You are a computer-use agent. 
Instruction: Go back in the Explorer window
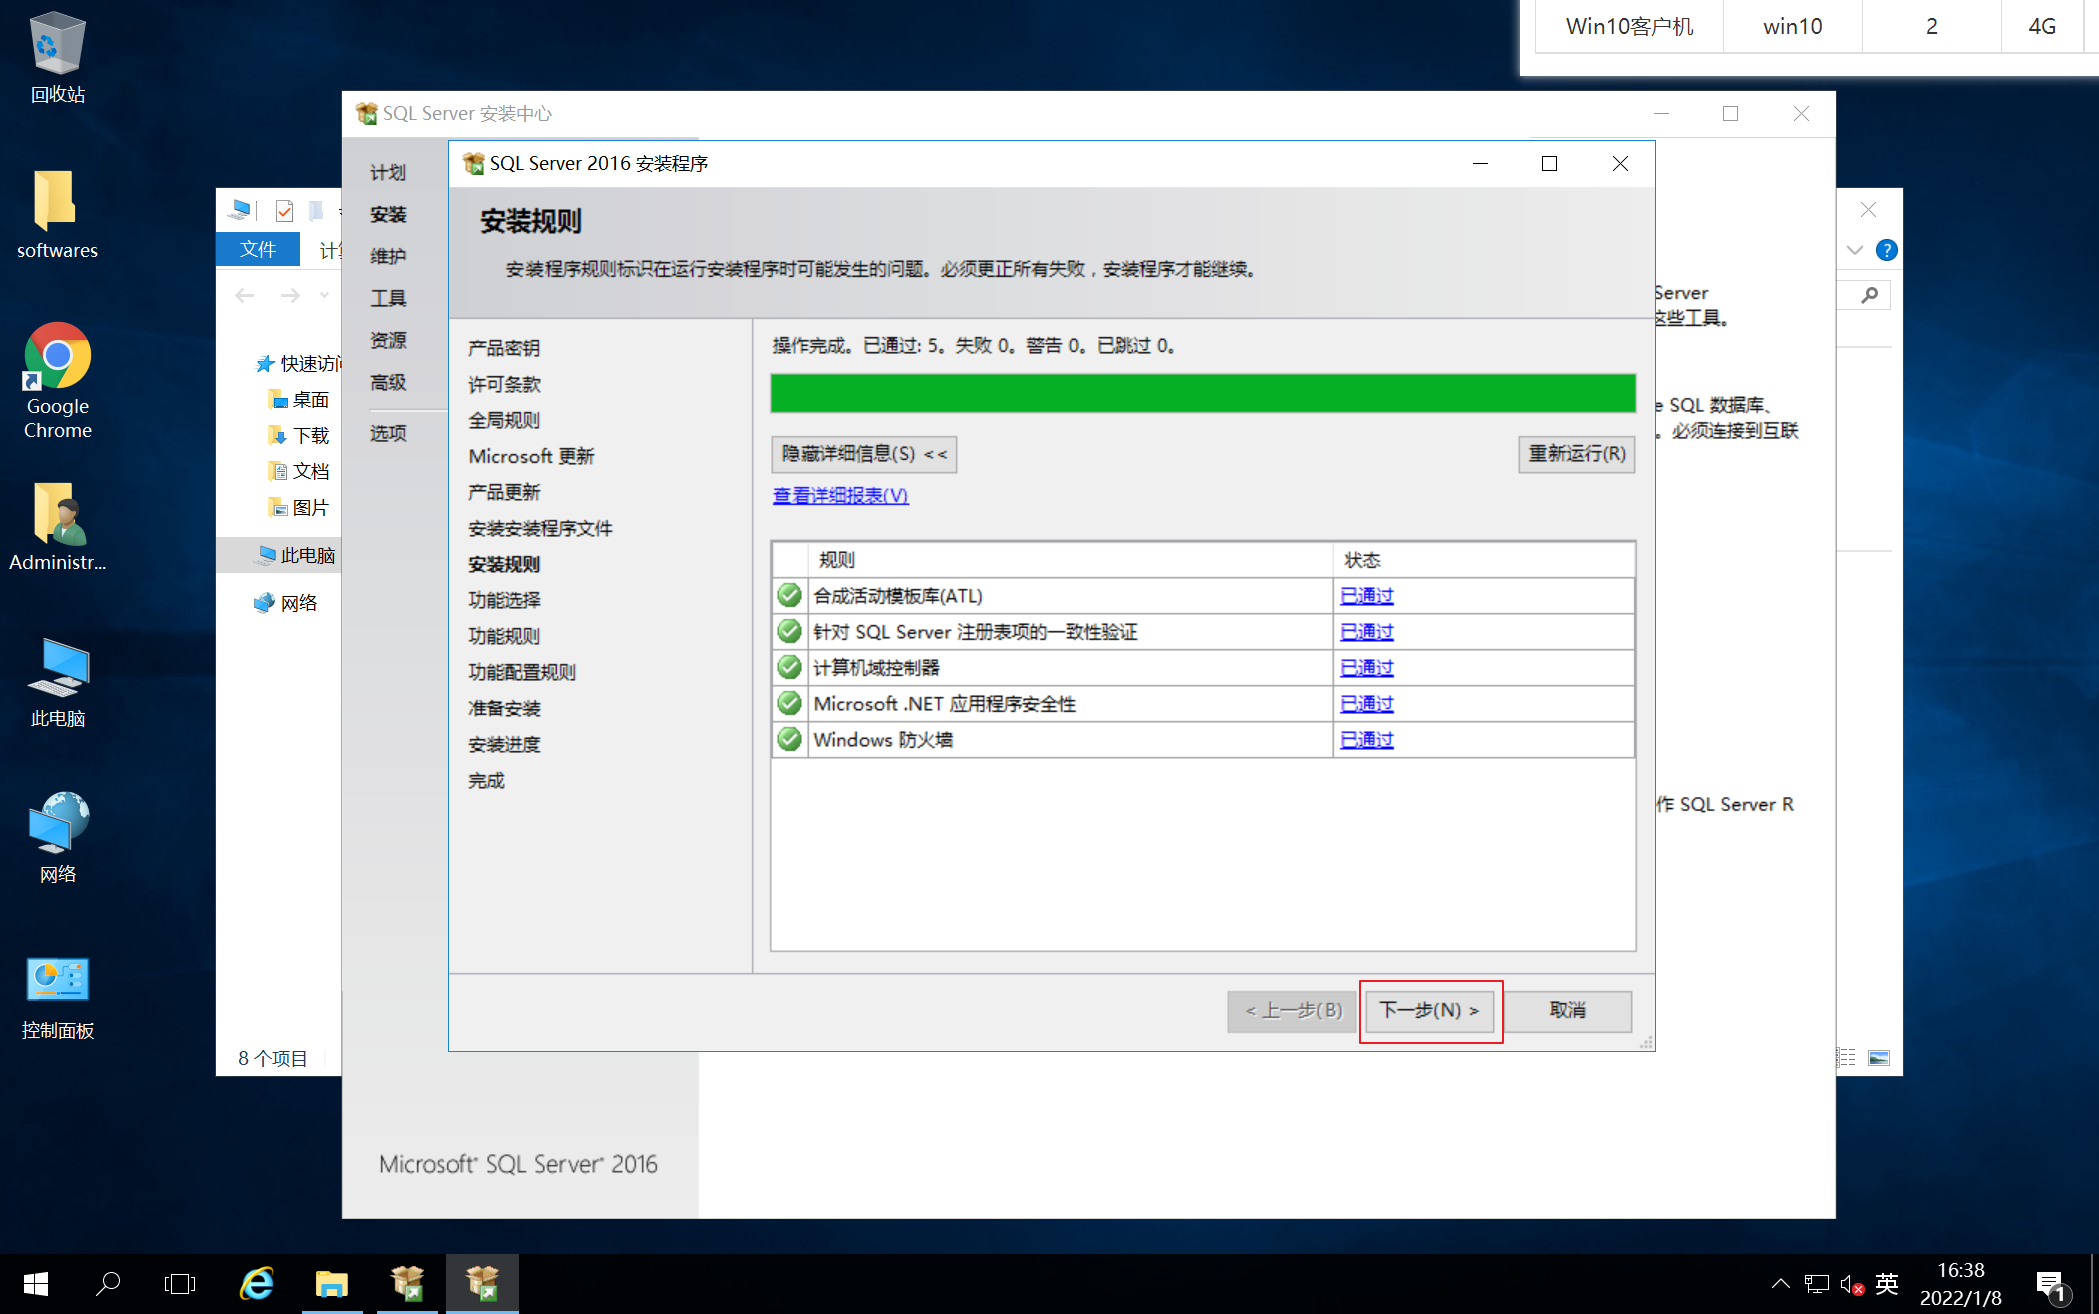(x=245, y=295)
